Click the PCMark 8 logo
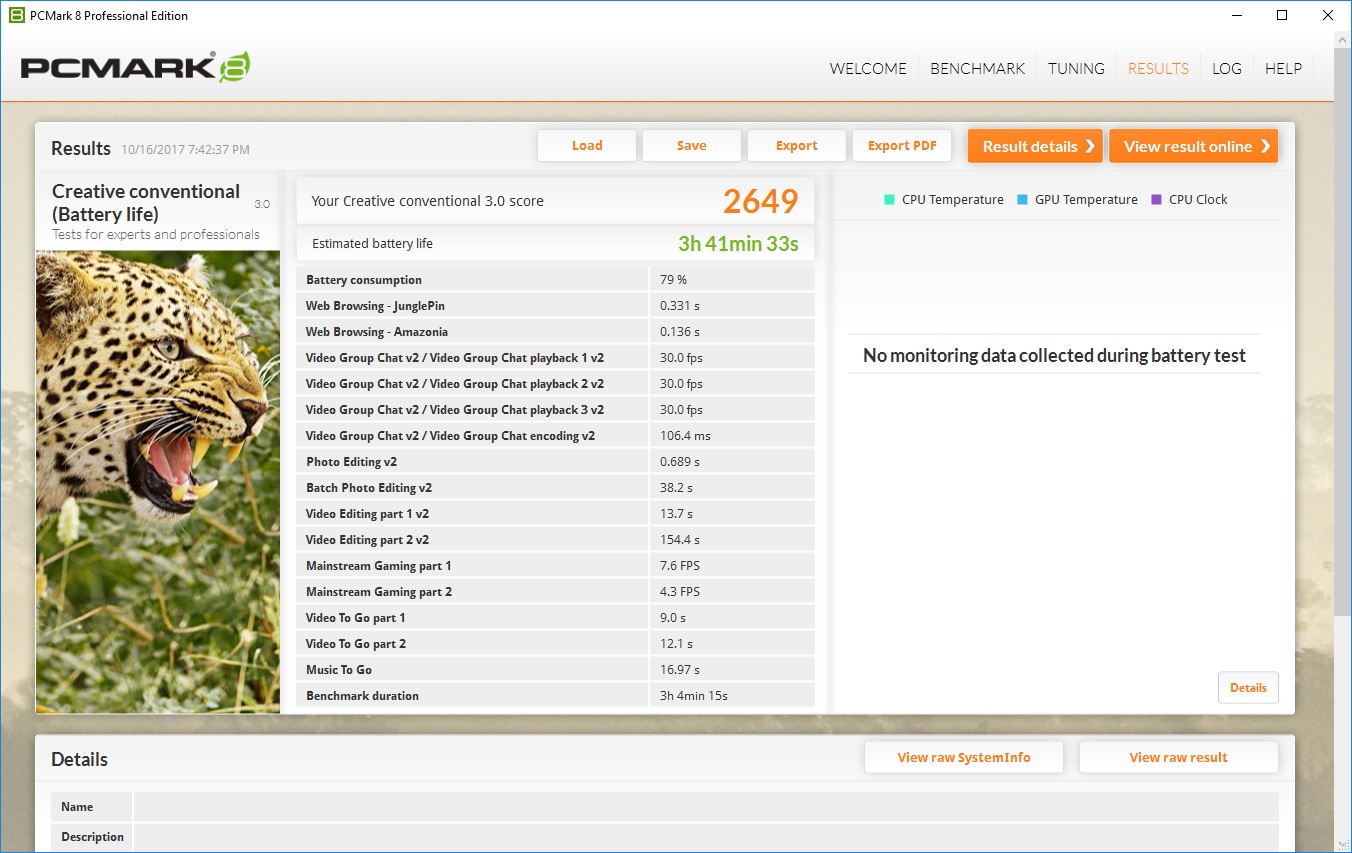 135,67
